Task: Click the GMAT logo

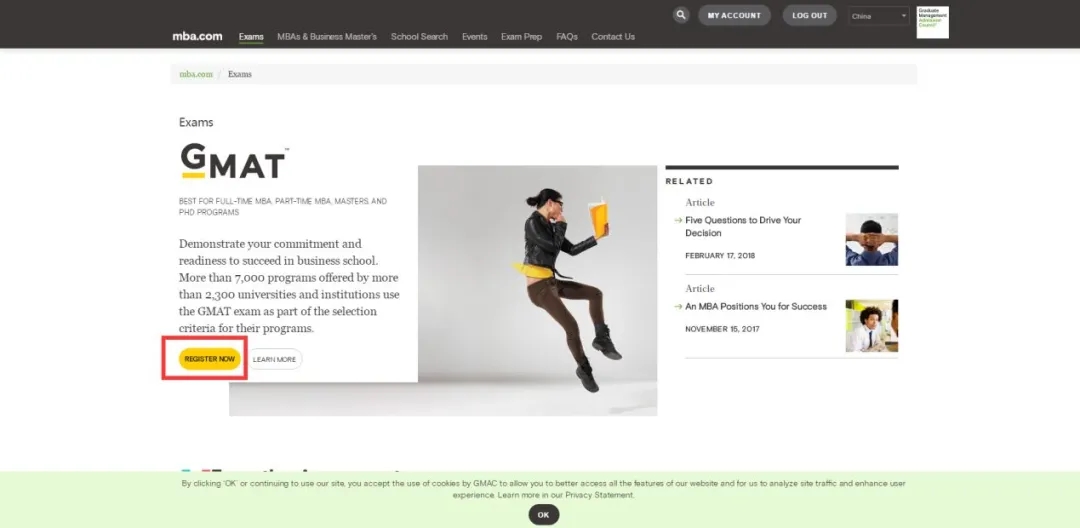Action: [x=233, y=160]
